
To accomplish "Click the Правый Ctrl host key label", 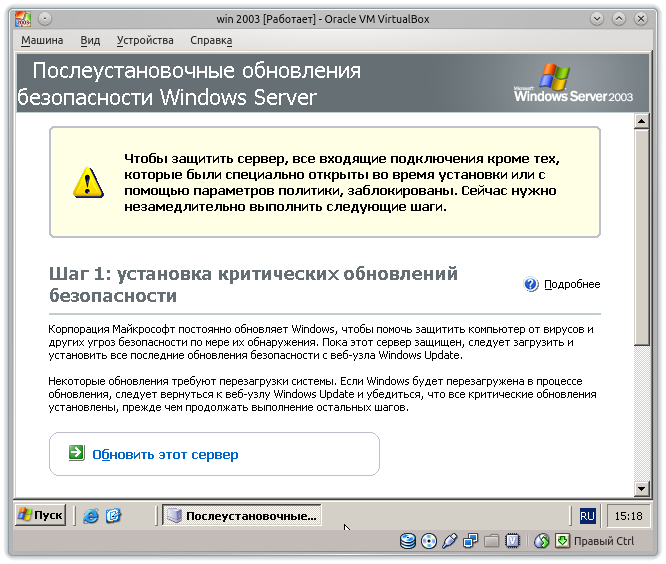I will [x=604, y=541].
